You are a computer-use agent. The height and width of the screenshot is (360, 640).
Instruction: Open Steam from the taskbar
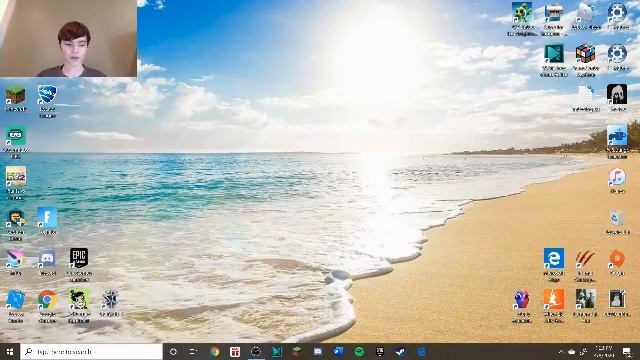pyautogui.click(x=400, y=351)
